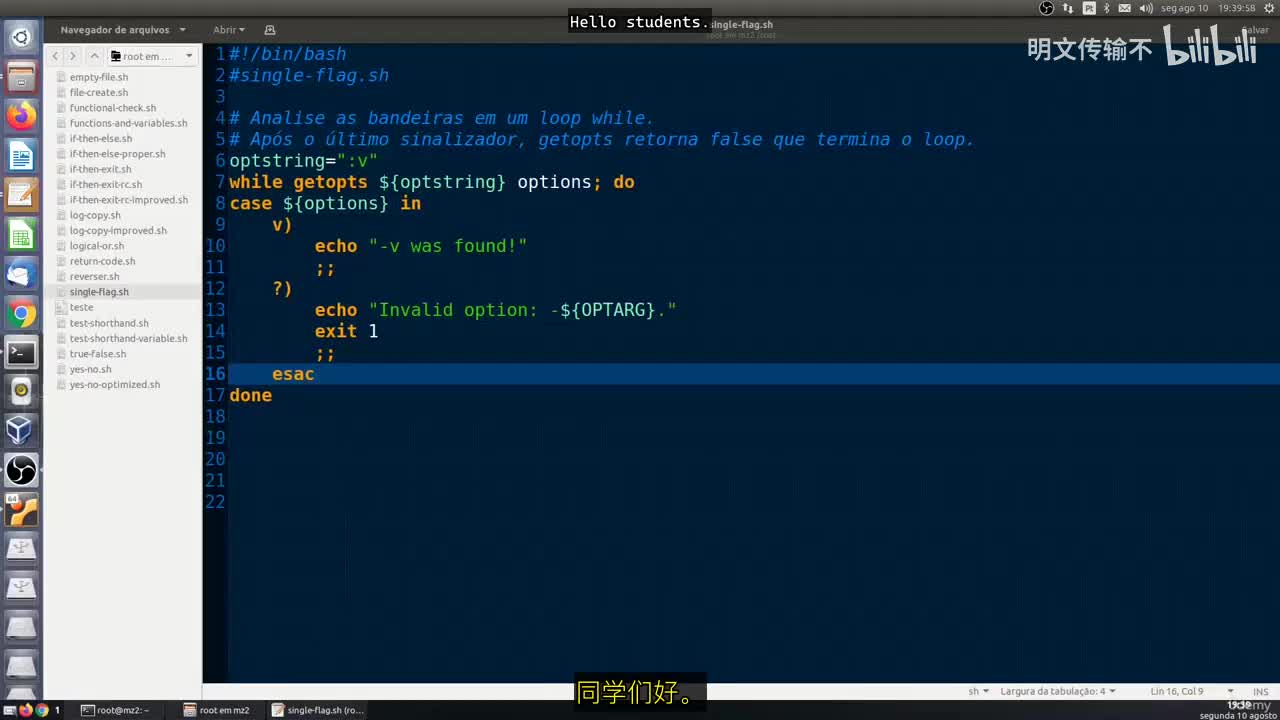The width and height of the screenshot is (1280, 720).
Task: Open the Lin 16, Col 9 position dropdown
Action: pos(1192,691)
